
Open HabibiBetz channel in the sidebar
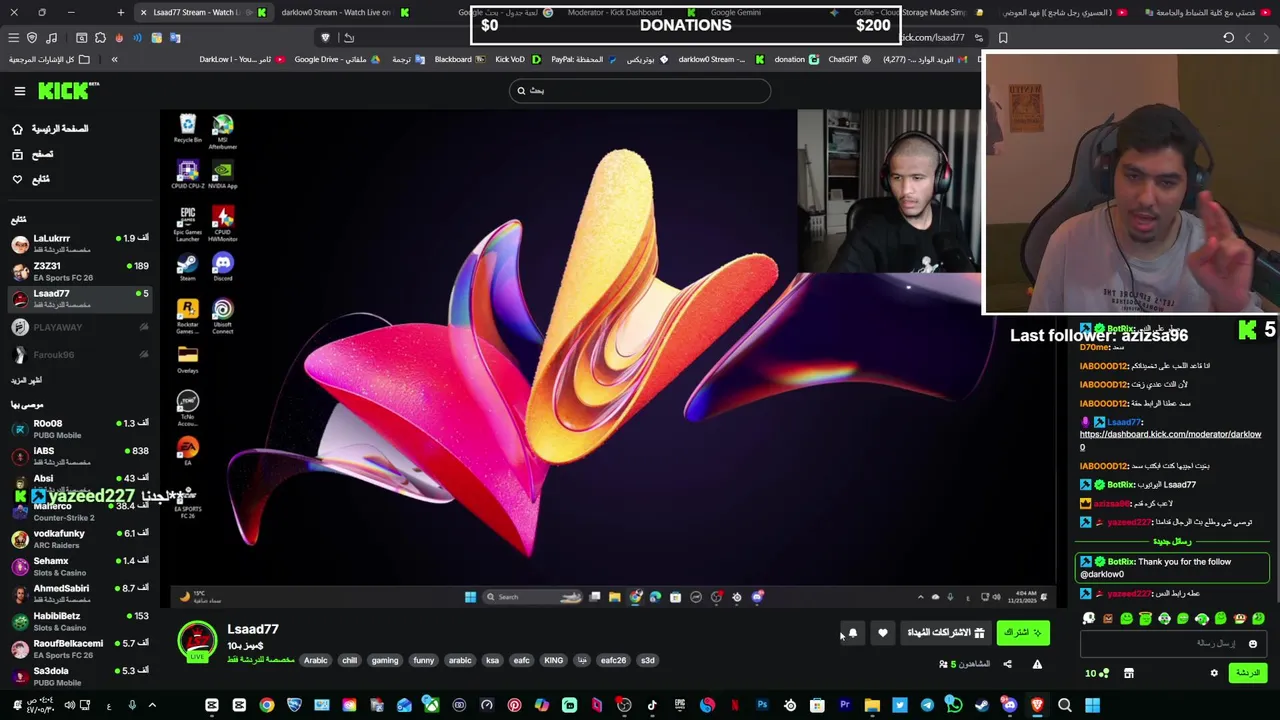click(80, 621)
